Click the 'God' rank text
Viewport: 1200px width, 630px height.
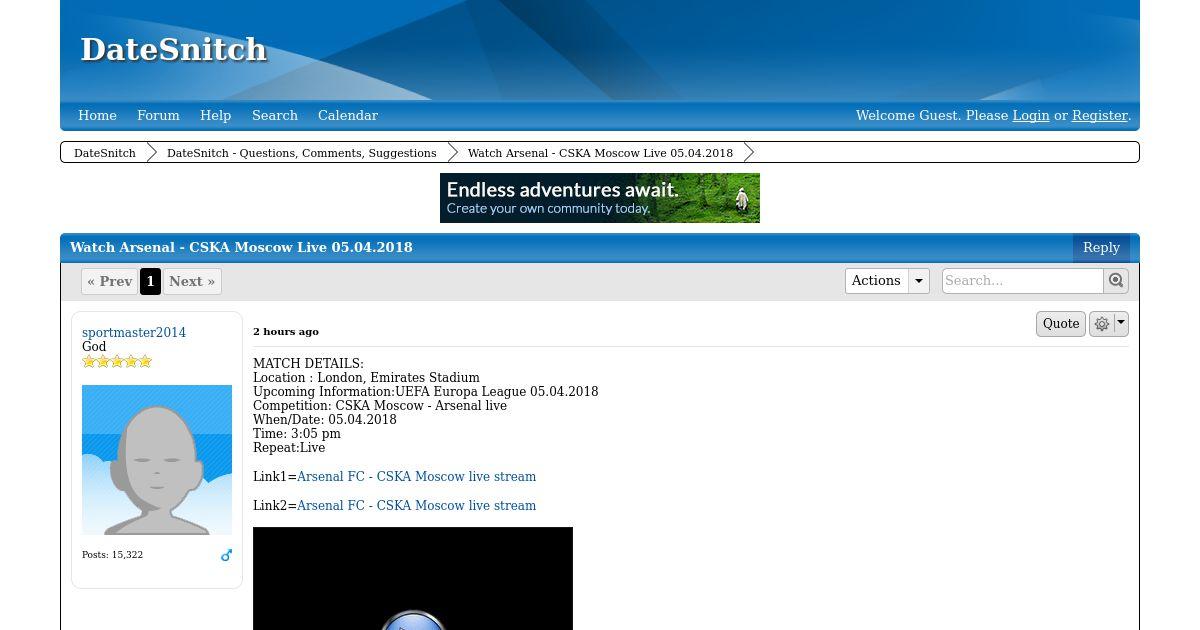pos(94,347)
